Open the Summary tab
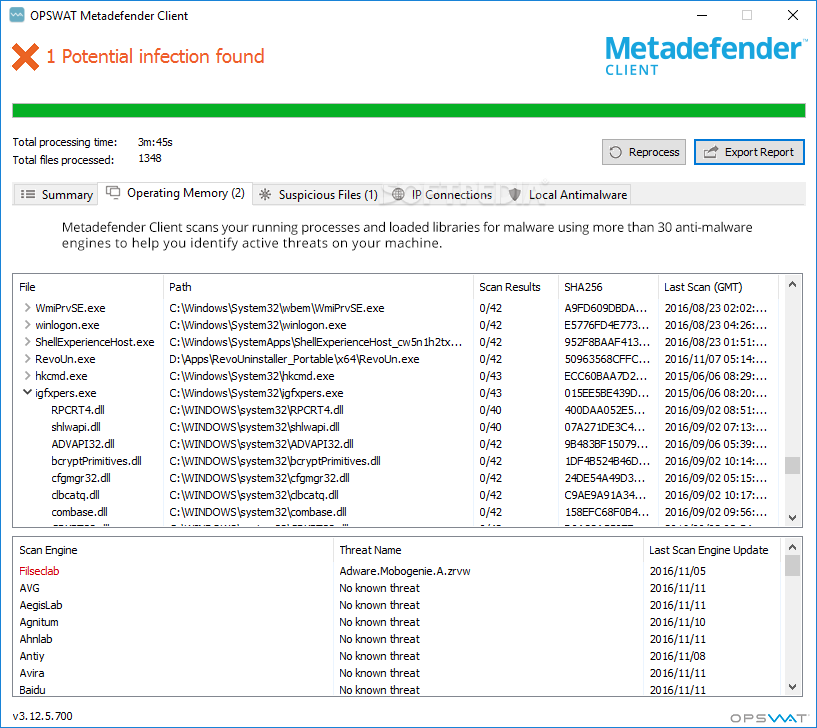 56,194
